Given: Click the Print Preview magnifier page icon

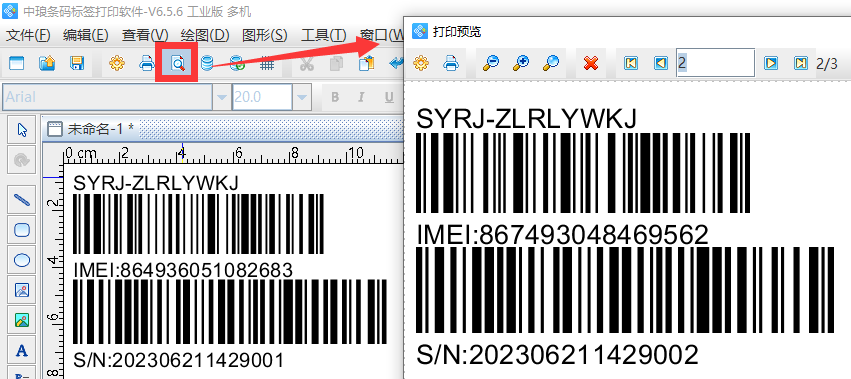Looking at the screenshot, I should (x=177, y=64).
